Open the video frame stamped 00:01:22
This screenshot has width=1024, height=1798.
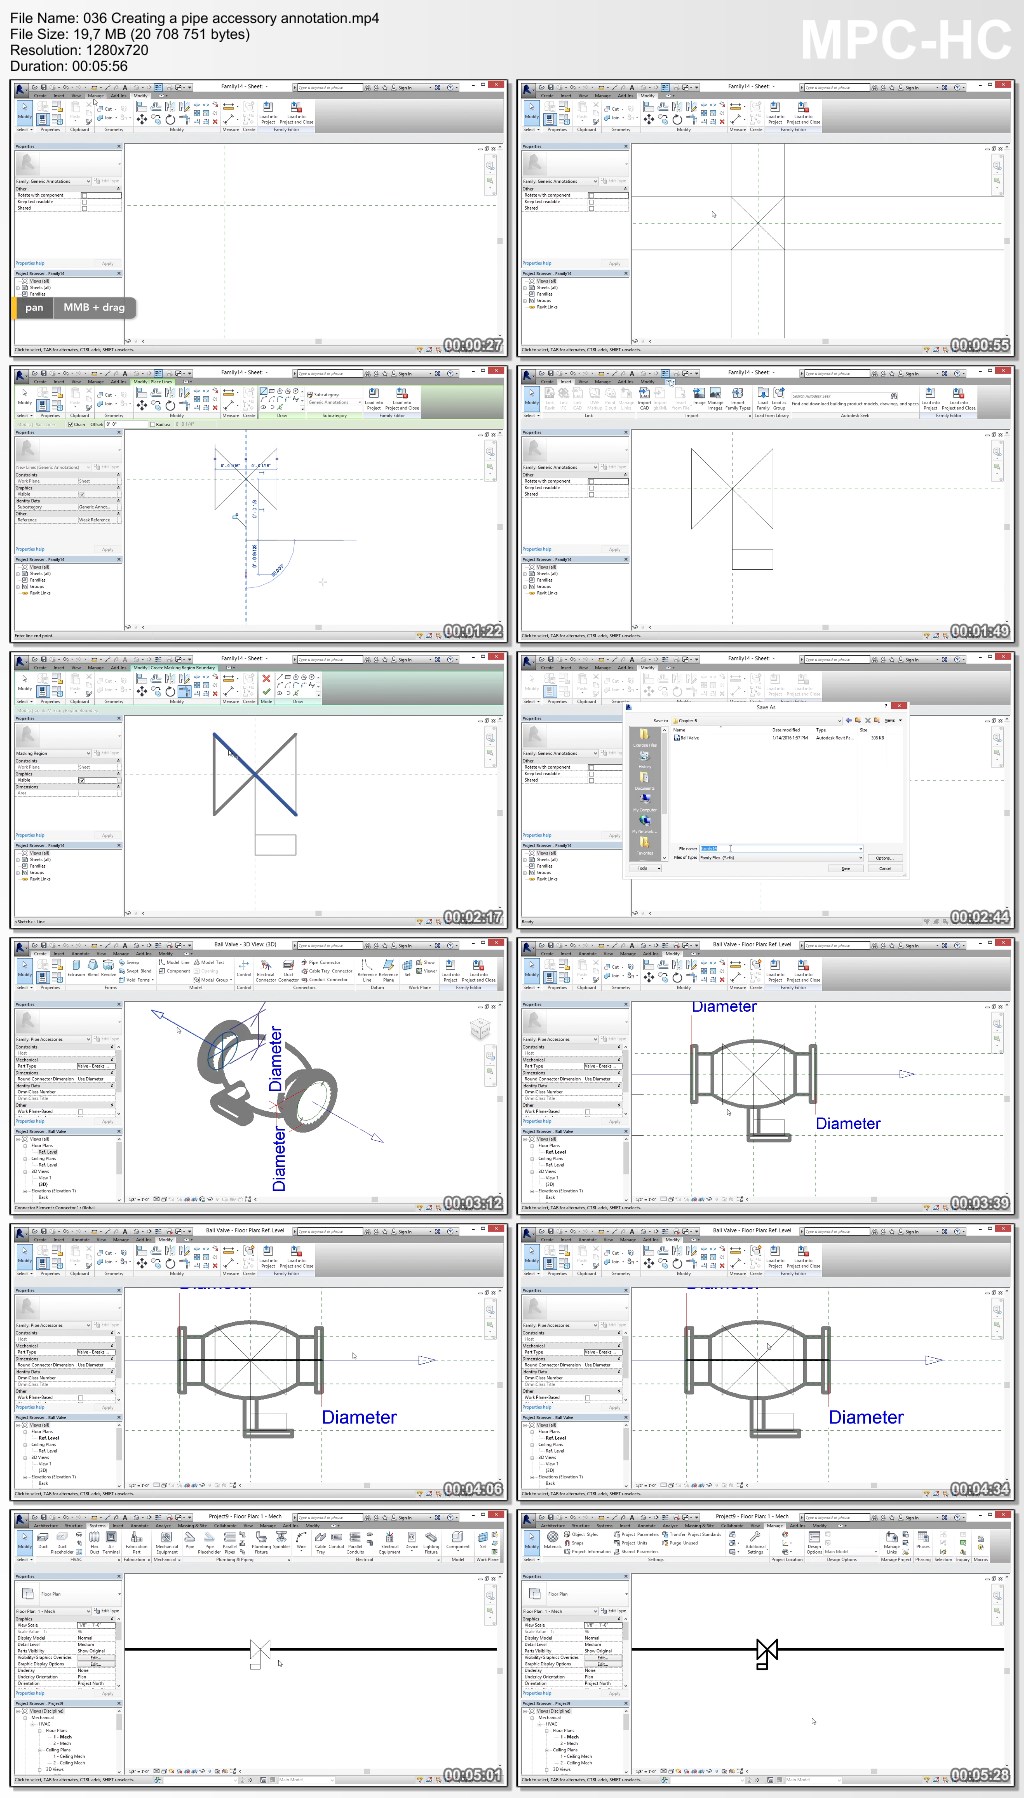(x=260, y=504)
